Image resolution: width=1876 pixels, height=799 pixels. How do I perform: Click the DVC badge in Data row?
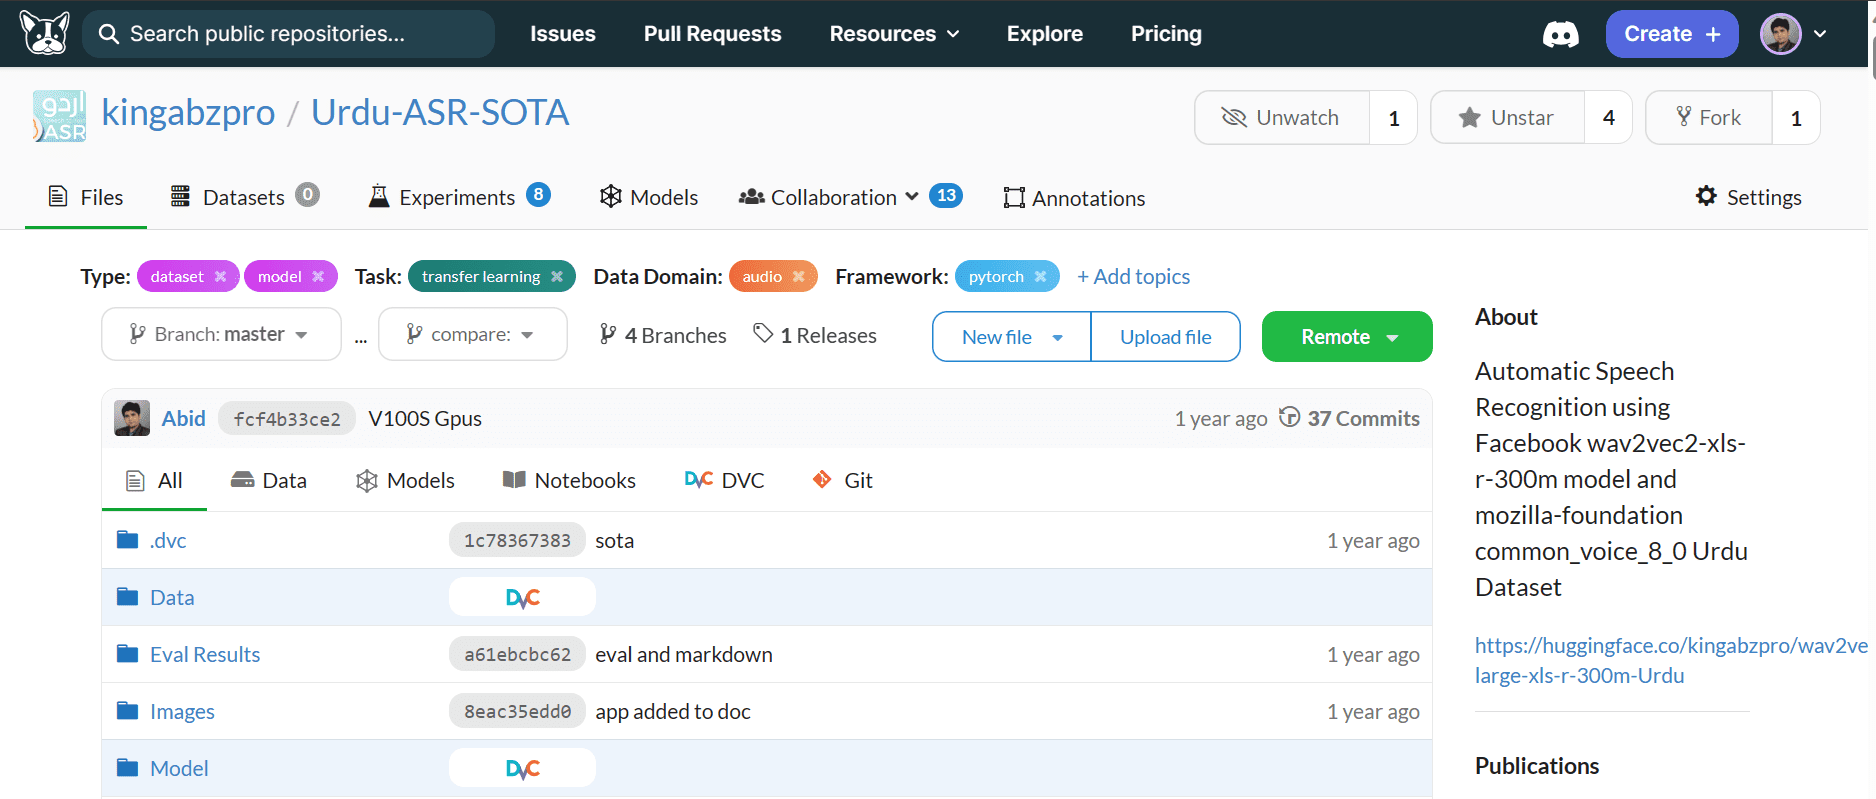point(522,597)
